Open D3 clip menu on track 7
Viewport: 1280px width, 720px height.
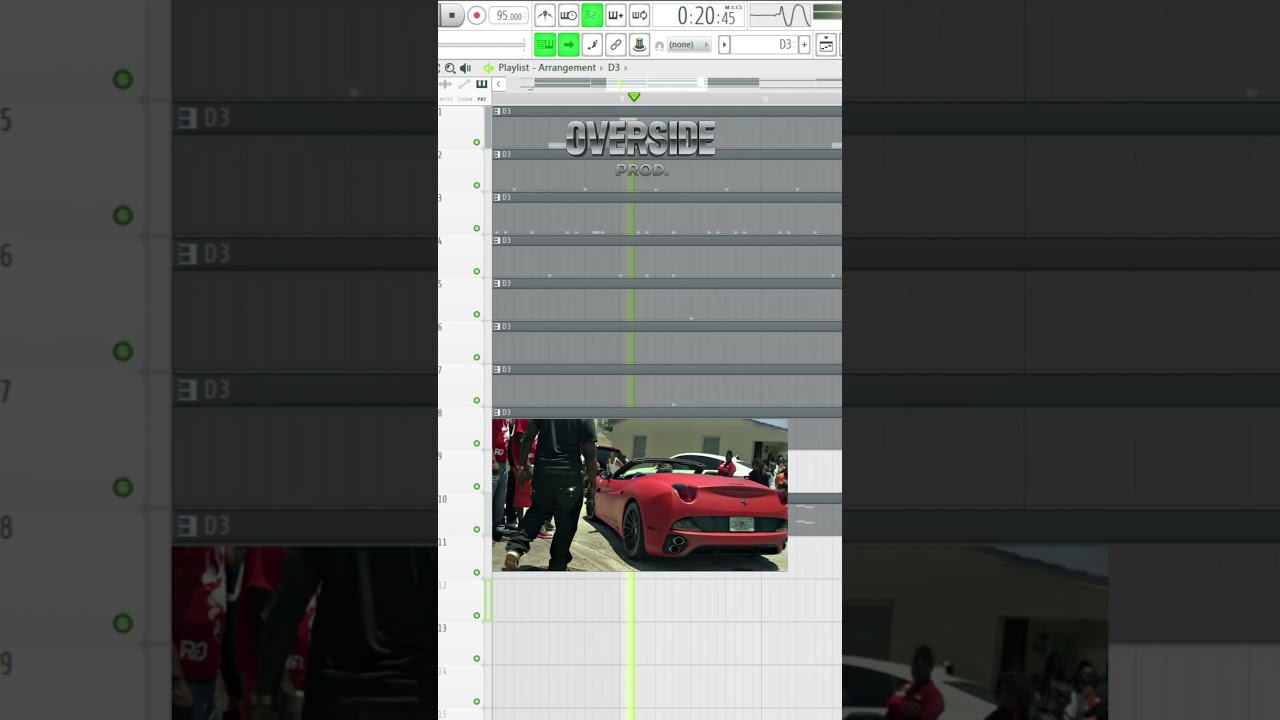tap(497, 369)
